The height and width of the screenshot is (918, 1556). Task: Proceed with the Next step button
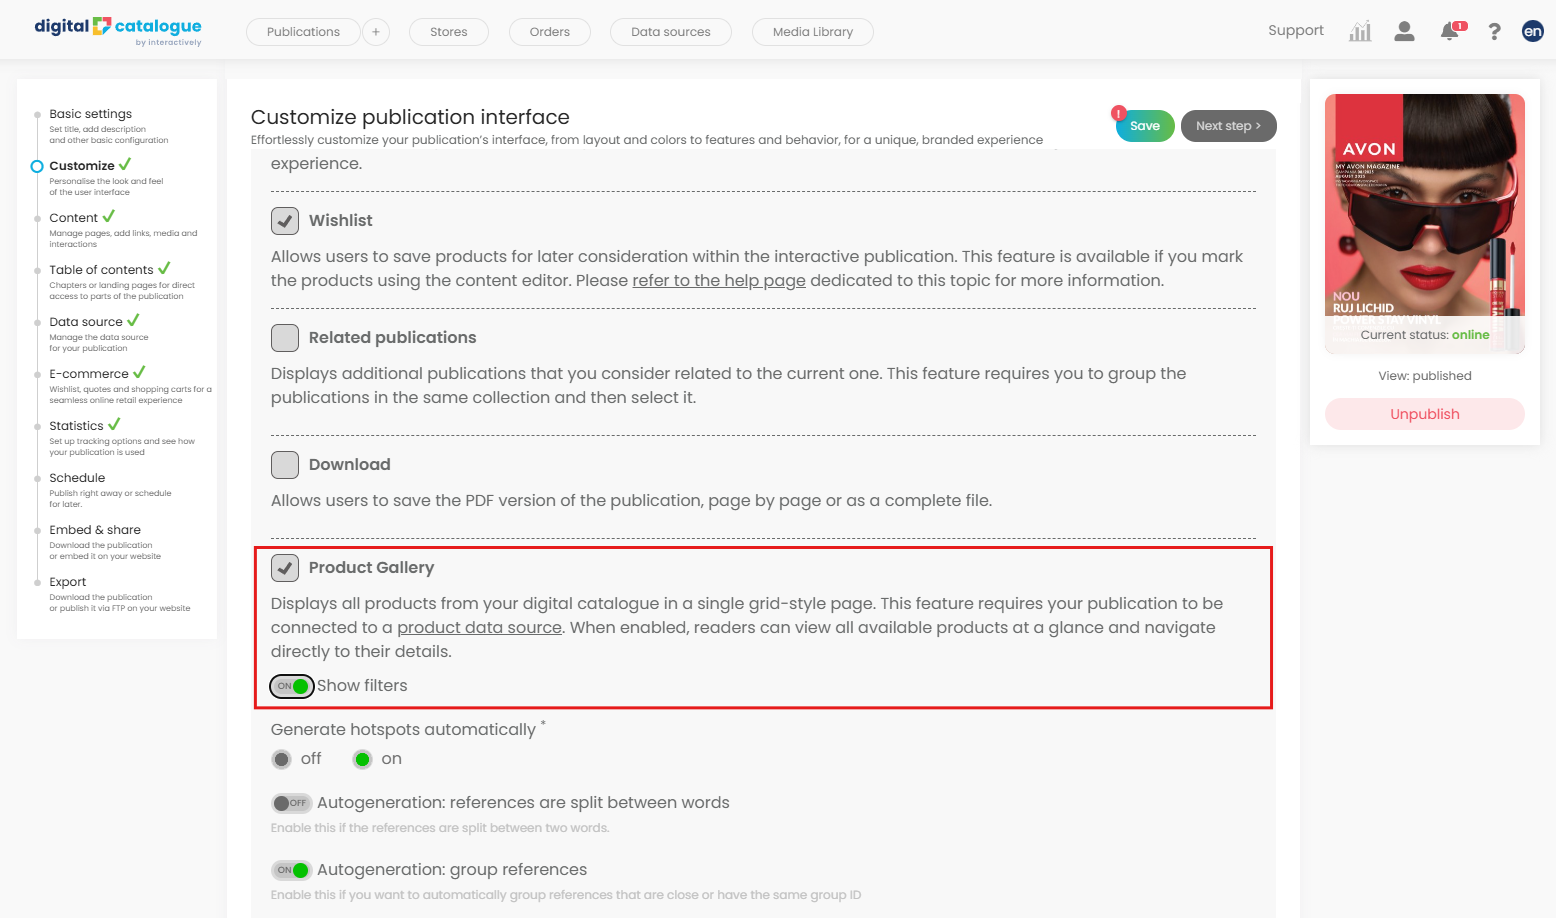(x=1228, y=126)
